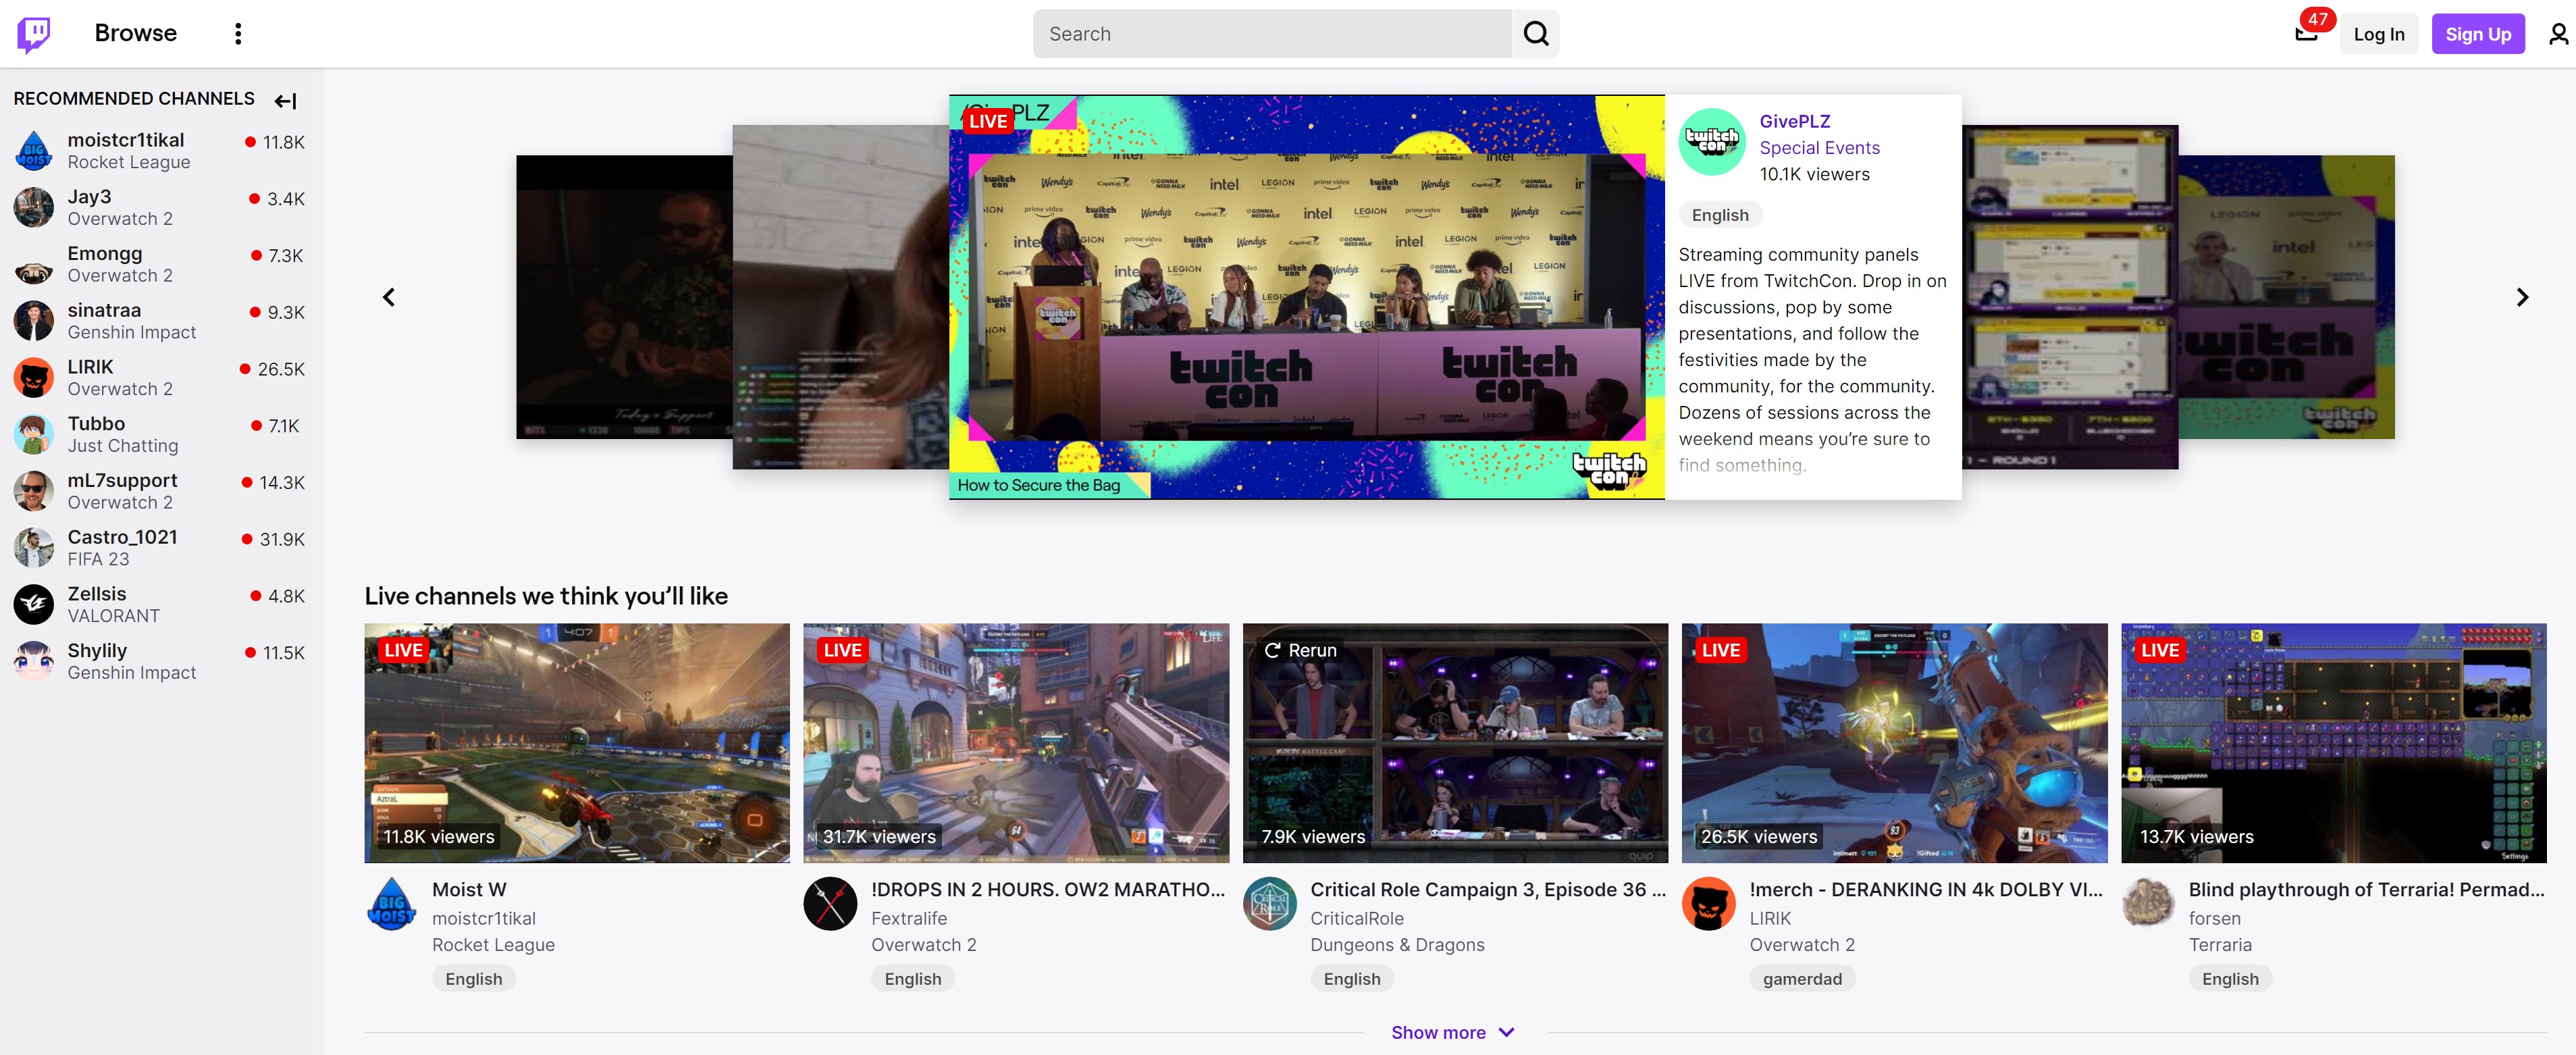
Task: Click Zellsis avatar in sidebar
Action: click(x=34, y=605)
